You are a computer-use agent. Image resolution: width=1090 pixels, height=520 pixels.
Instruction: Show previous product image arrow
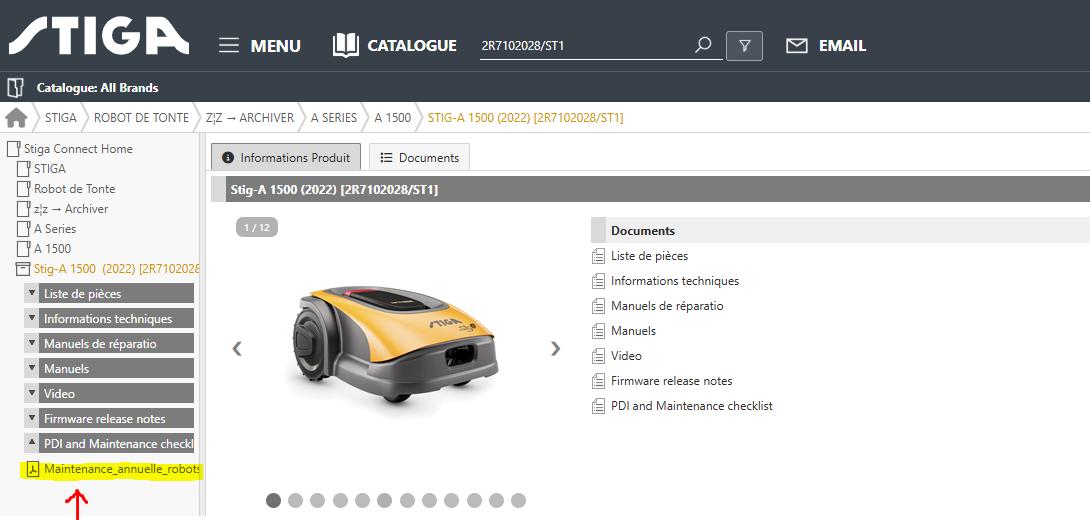click(237, 348)
